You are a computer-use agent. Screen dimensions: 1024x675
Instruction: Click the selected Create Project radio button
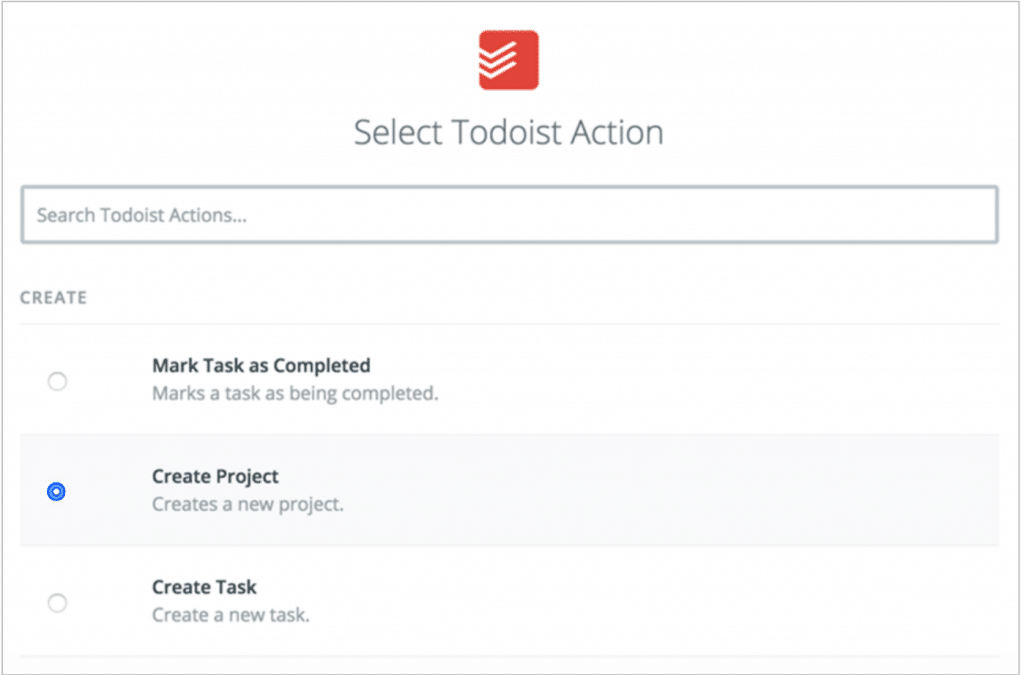click(x=57, y=491)
